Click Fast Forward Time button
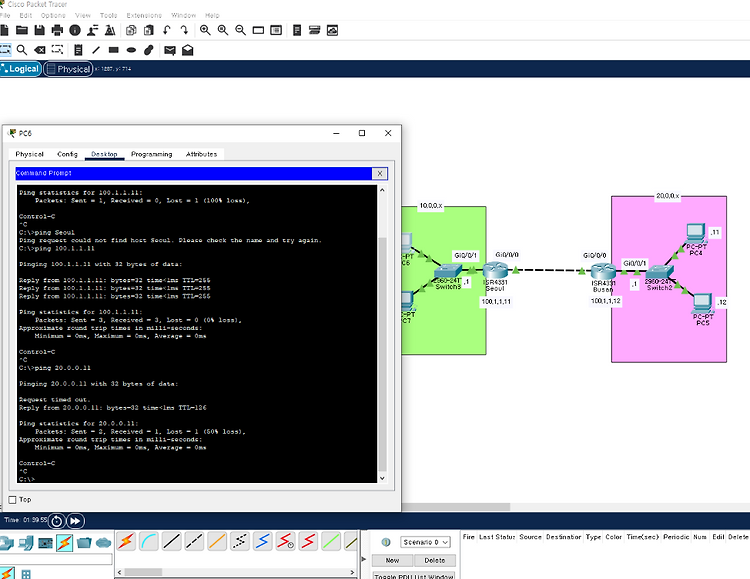 pyautogui.click(x=76, y=521)
